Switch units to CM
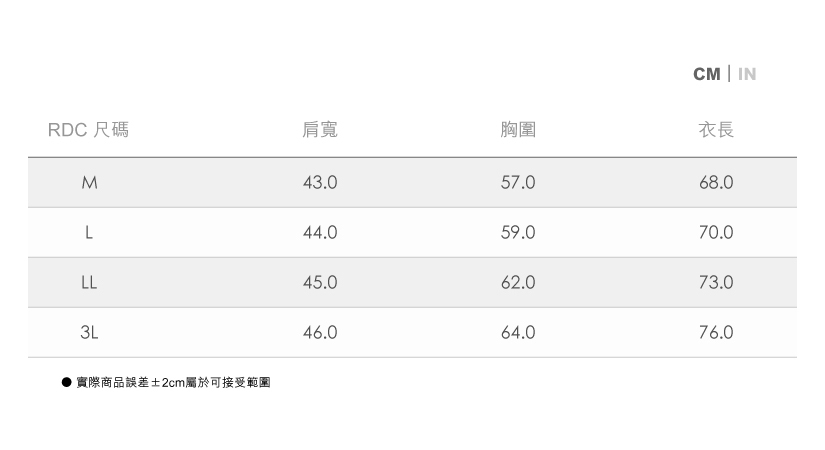Screen dimensions: 825x450 pos(706,74)
